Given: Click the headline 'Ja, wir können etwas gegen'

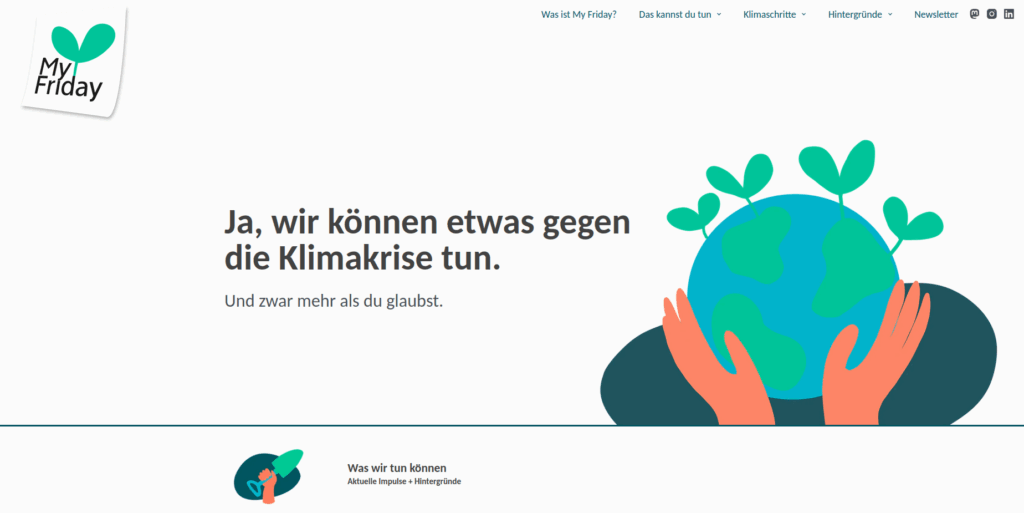Looking at the screenshot, I should tap(428, 223).
